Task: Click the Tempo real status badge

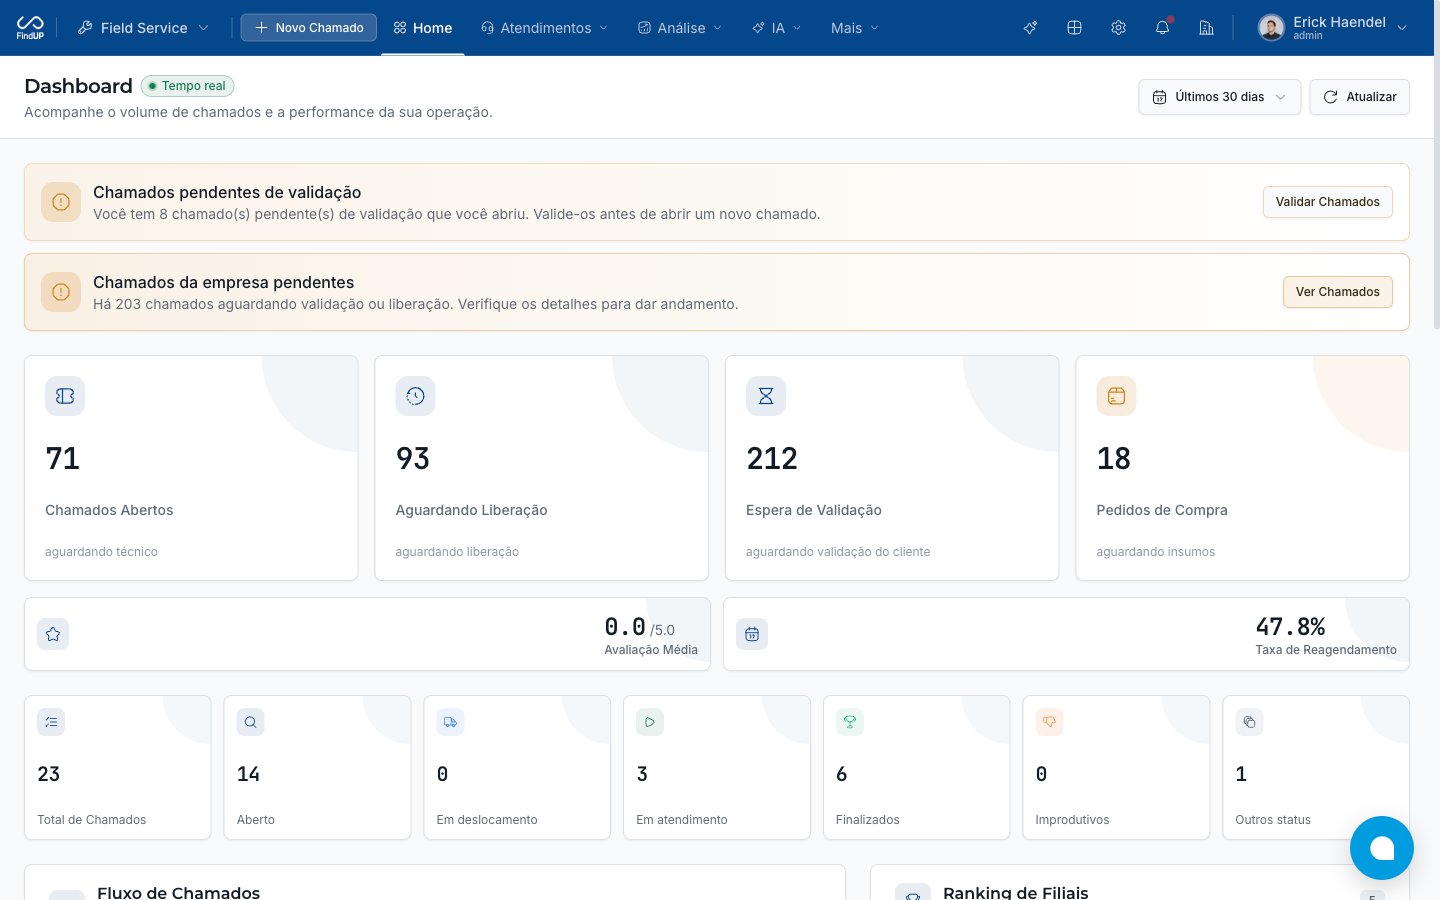Action: 187,86
